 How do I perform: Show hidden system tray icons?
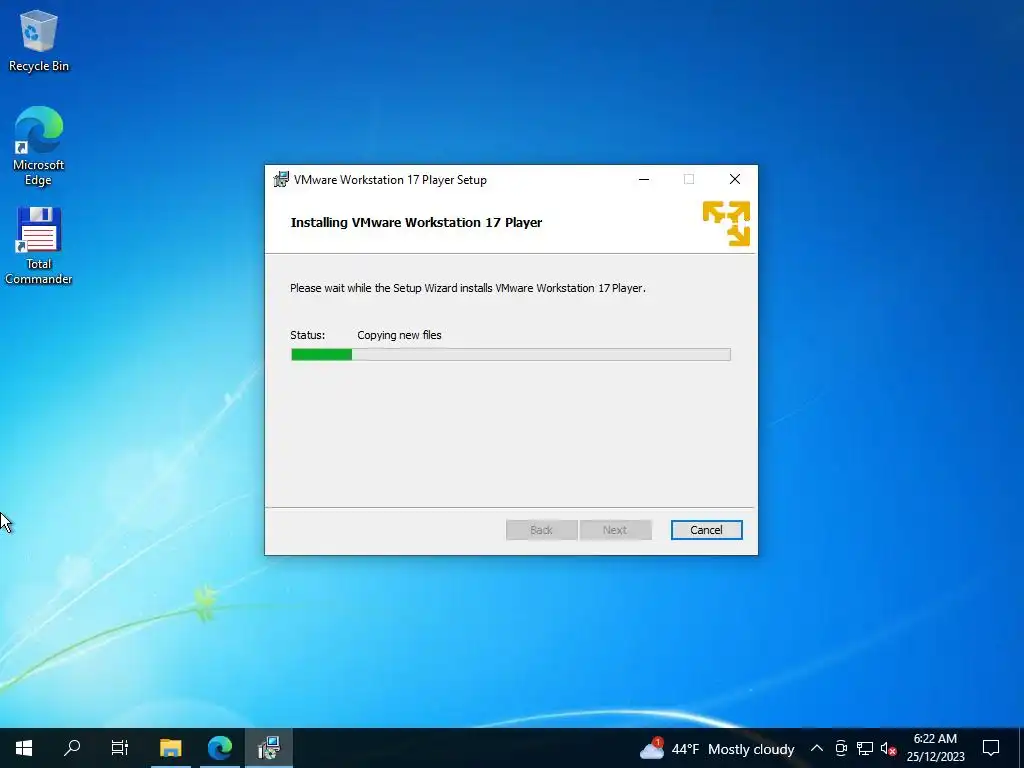(816, 748)
